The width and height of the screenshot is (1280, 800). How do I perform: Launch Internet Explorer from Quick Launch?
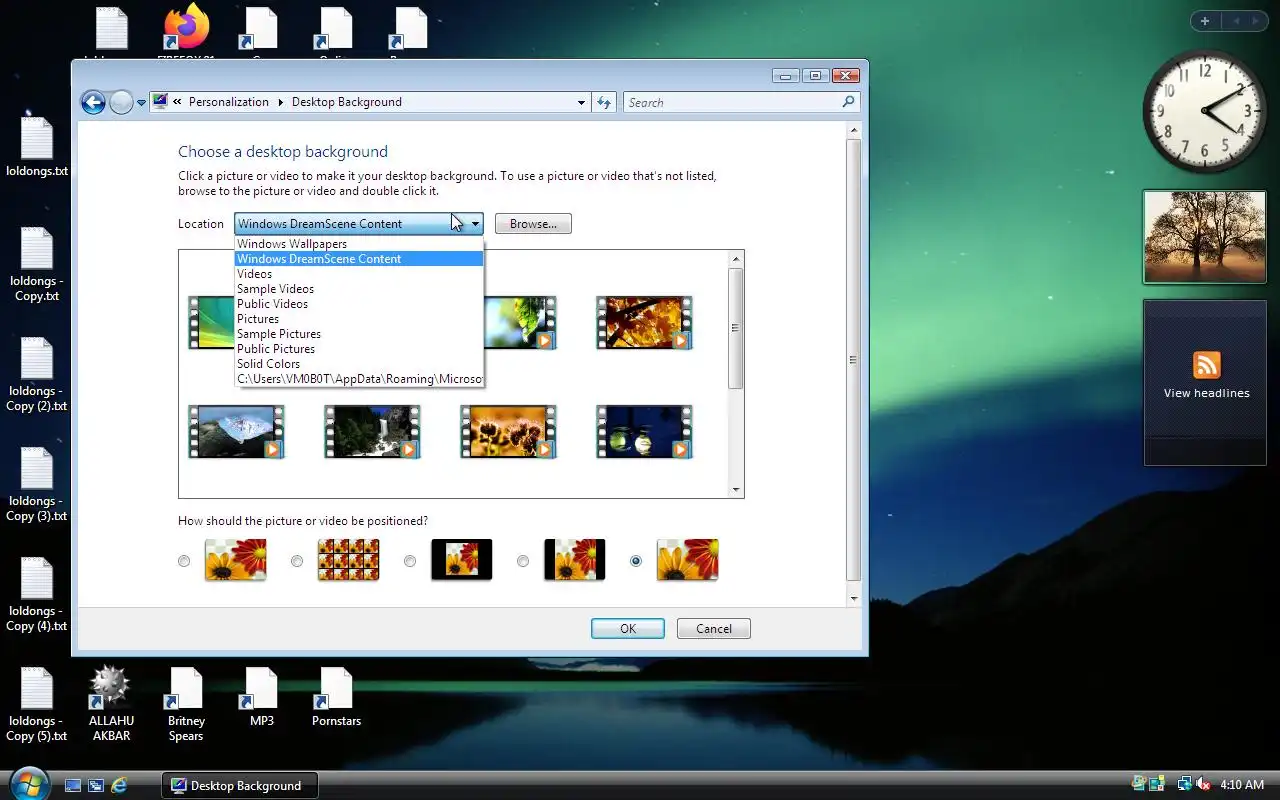119,786
